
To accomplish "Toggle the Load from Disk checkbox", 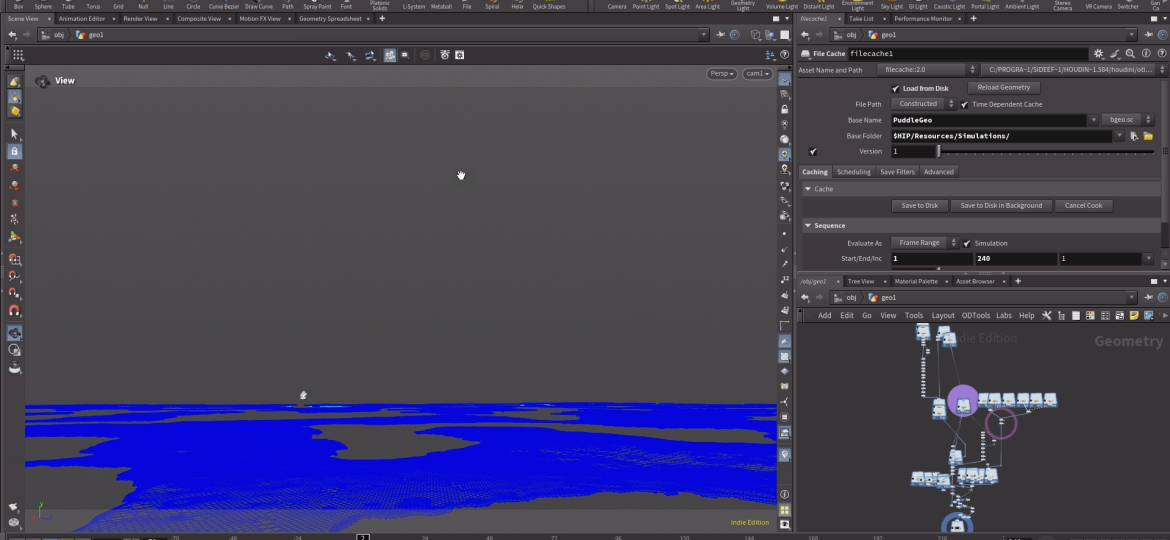I will point(896,88).
